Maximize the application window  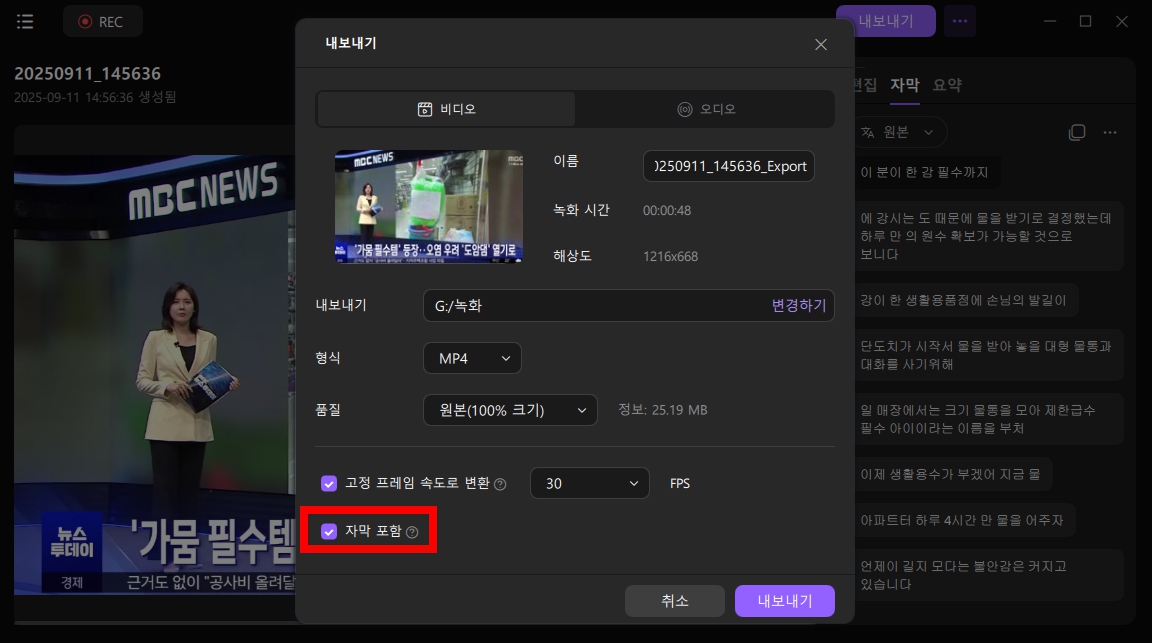click(x=1085, y=21)
